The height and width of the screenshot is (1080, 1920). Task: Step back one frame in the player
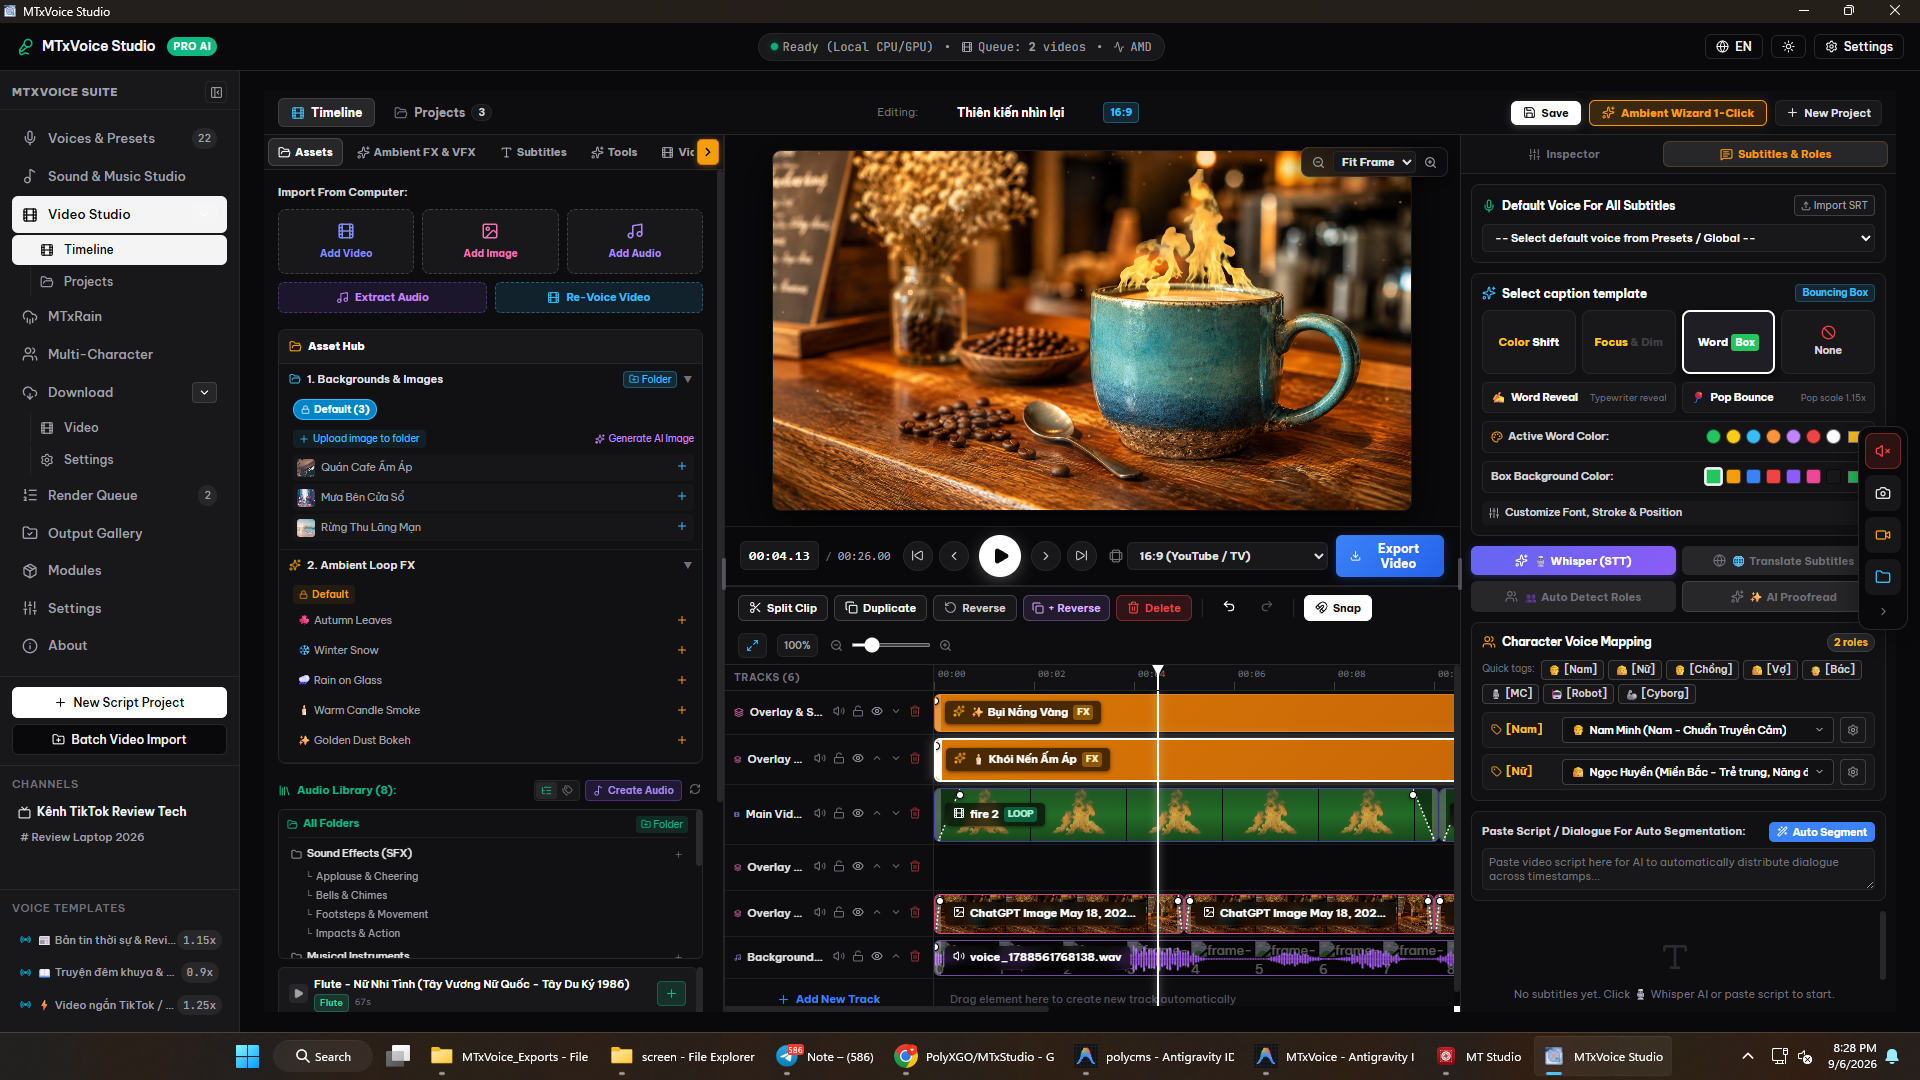[954, 556]
